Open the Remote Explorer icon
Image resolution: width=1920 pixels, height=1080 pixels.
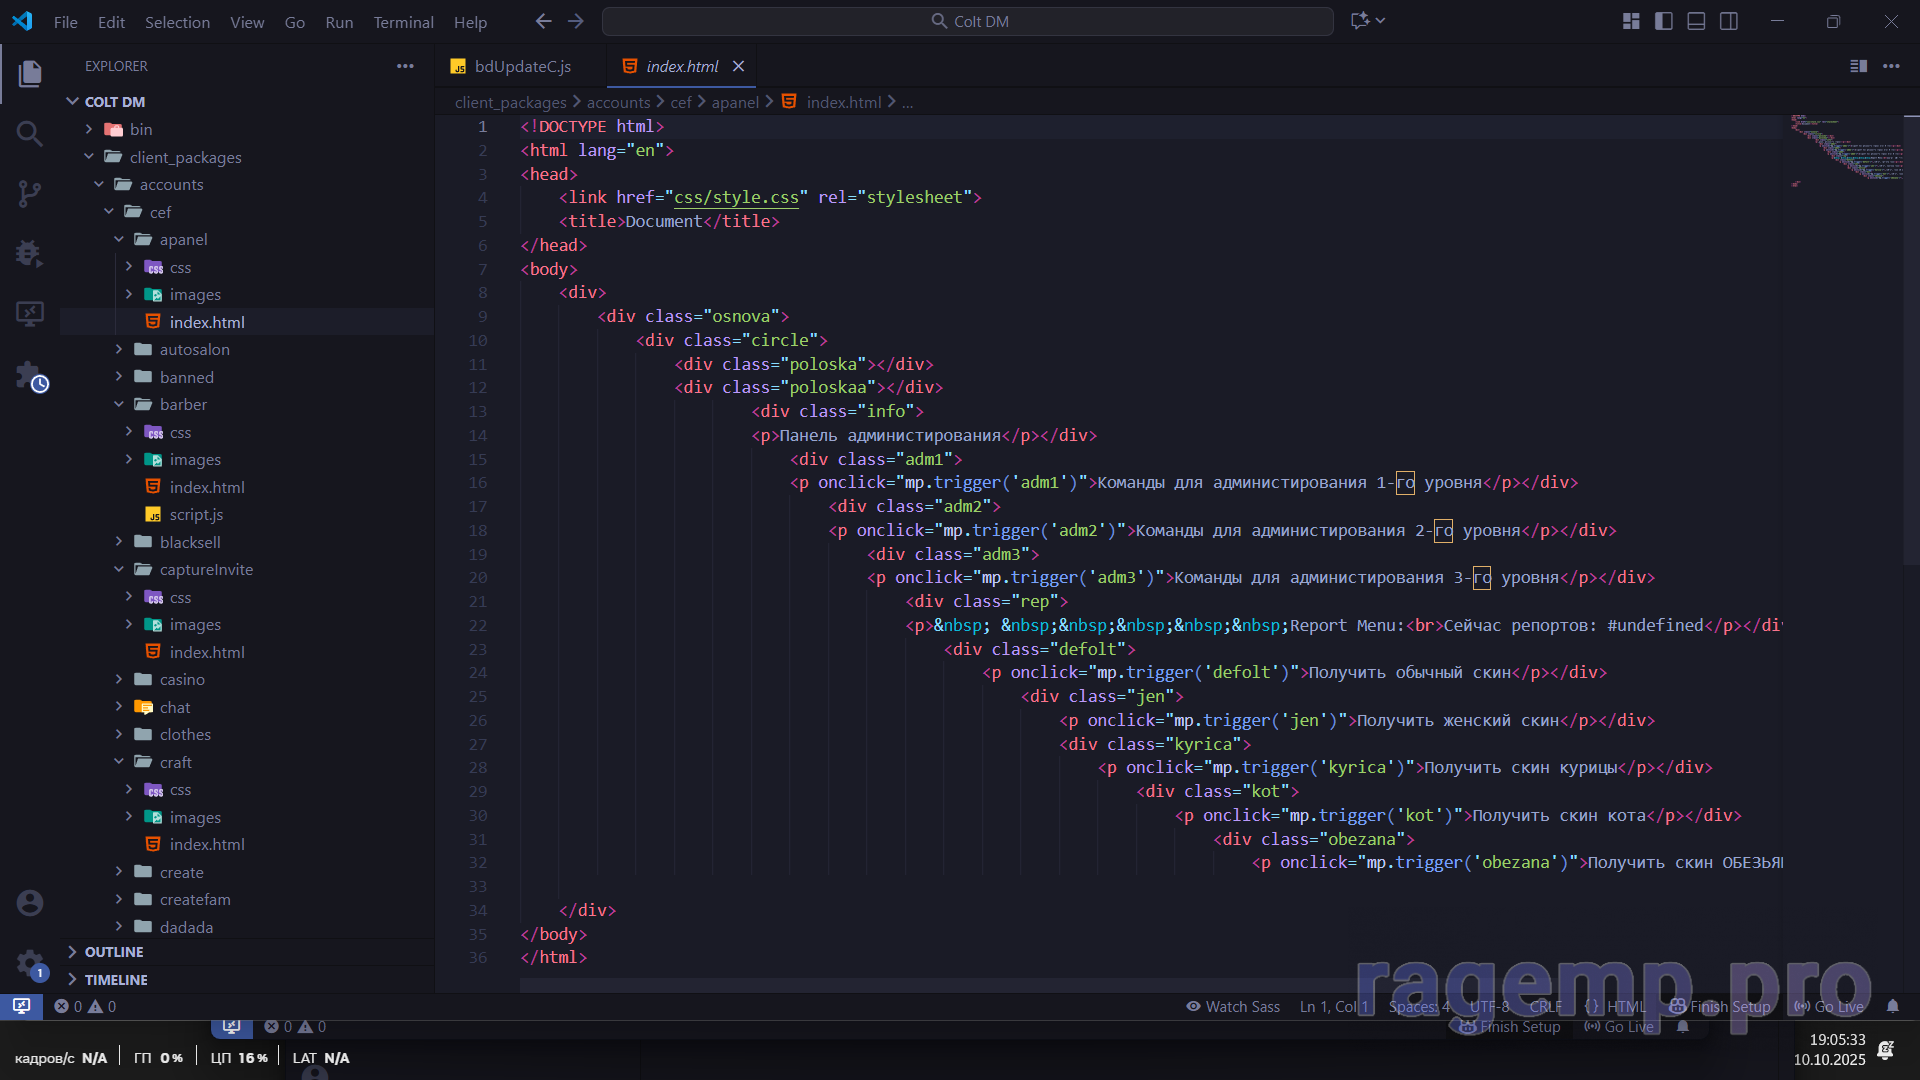click(x=30, y=314)
